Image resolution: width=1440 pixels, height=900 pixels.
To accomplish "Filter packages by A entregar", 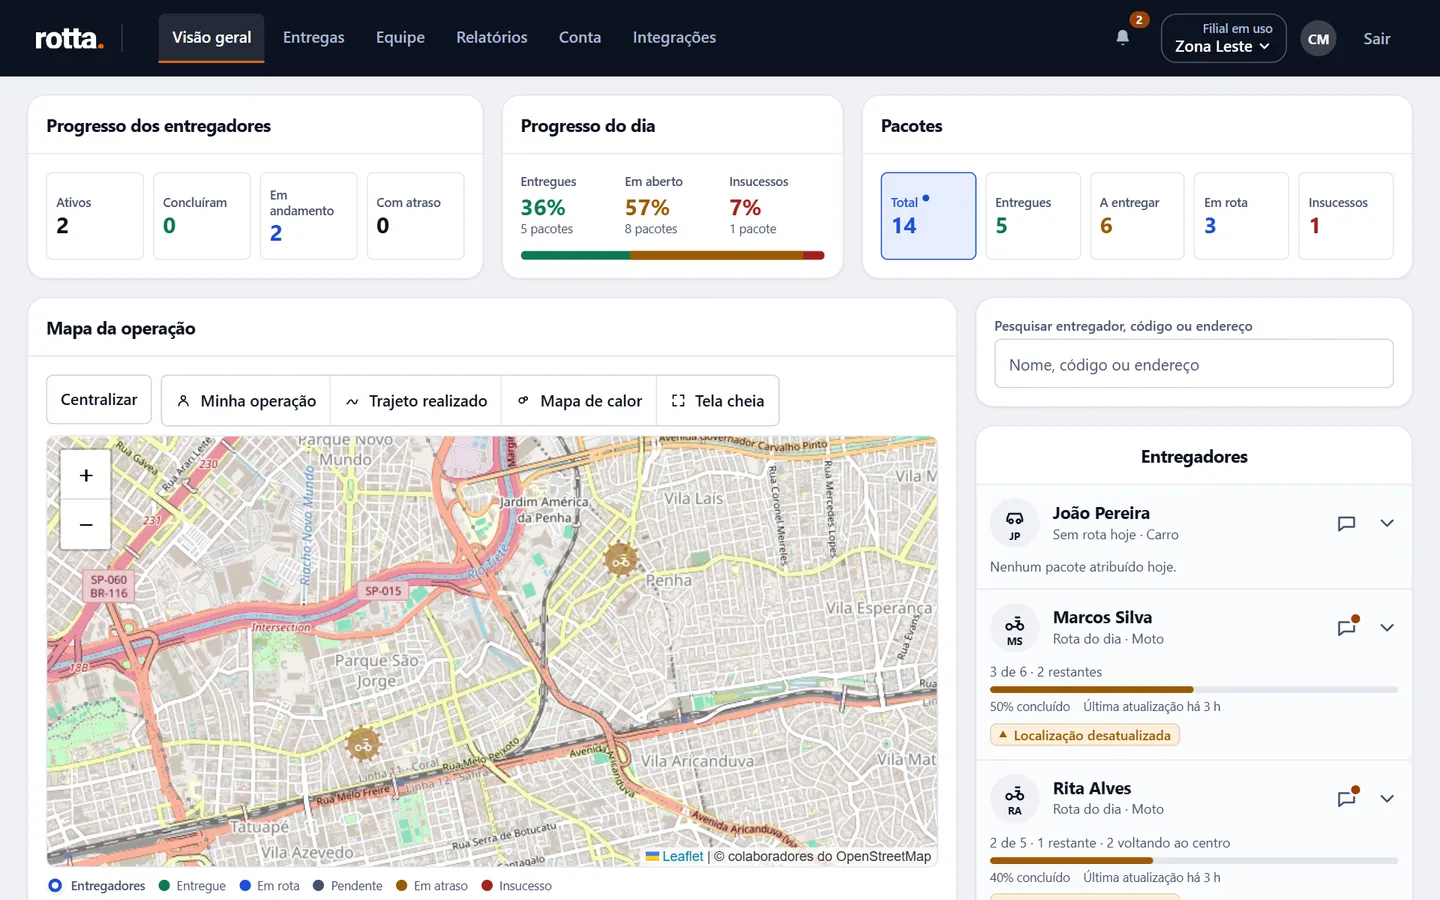I will click(x=1137, y=216).
